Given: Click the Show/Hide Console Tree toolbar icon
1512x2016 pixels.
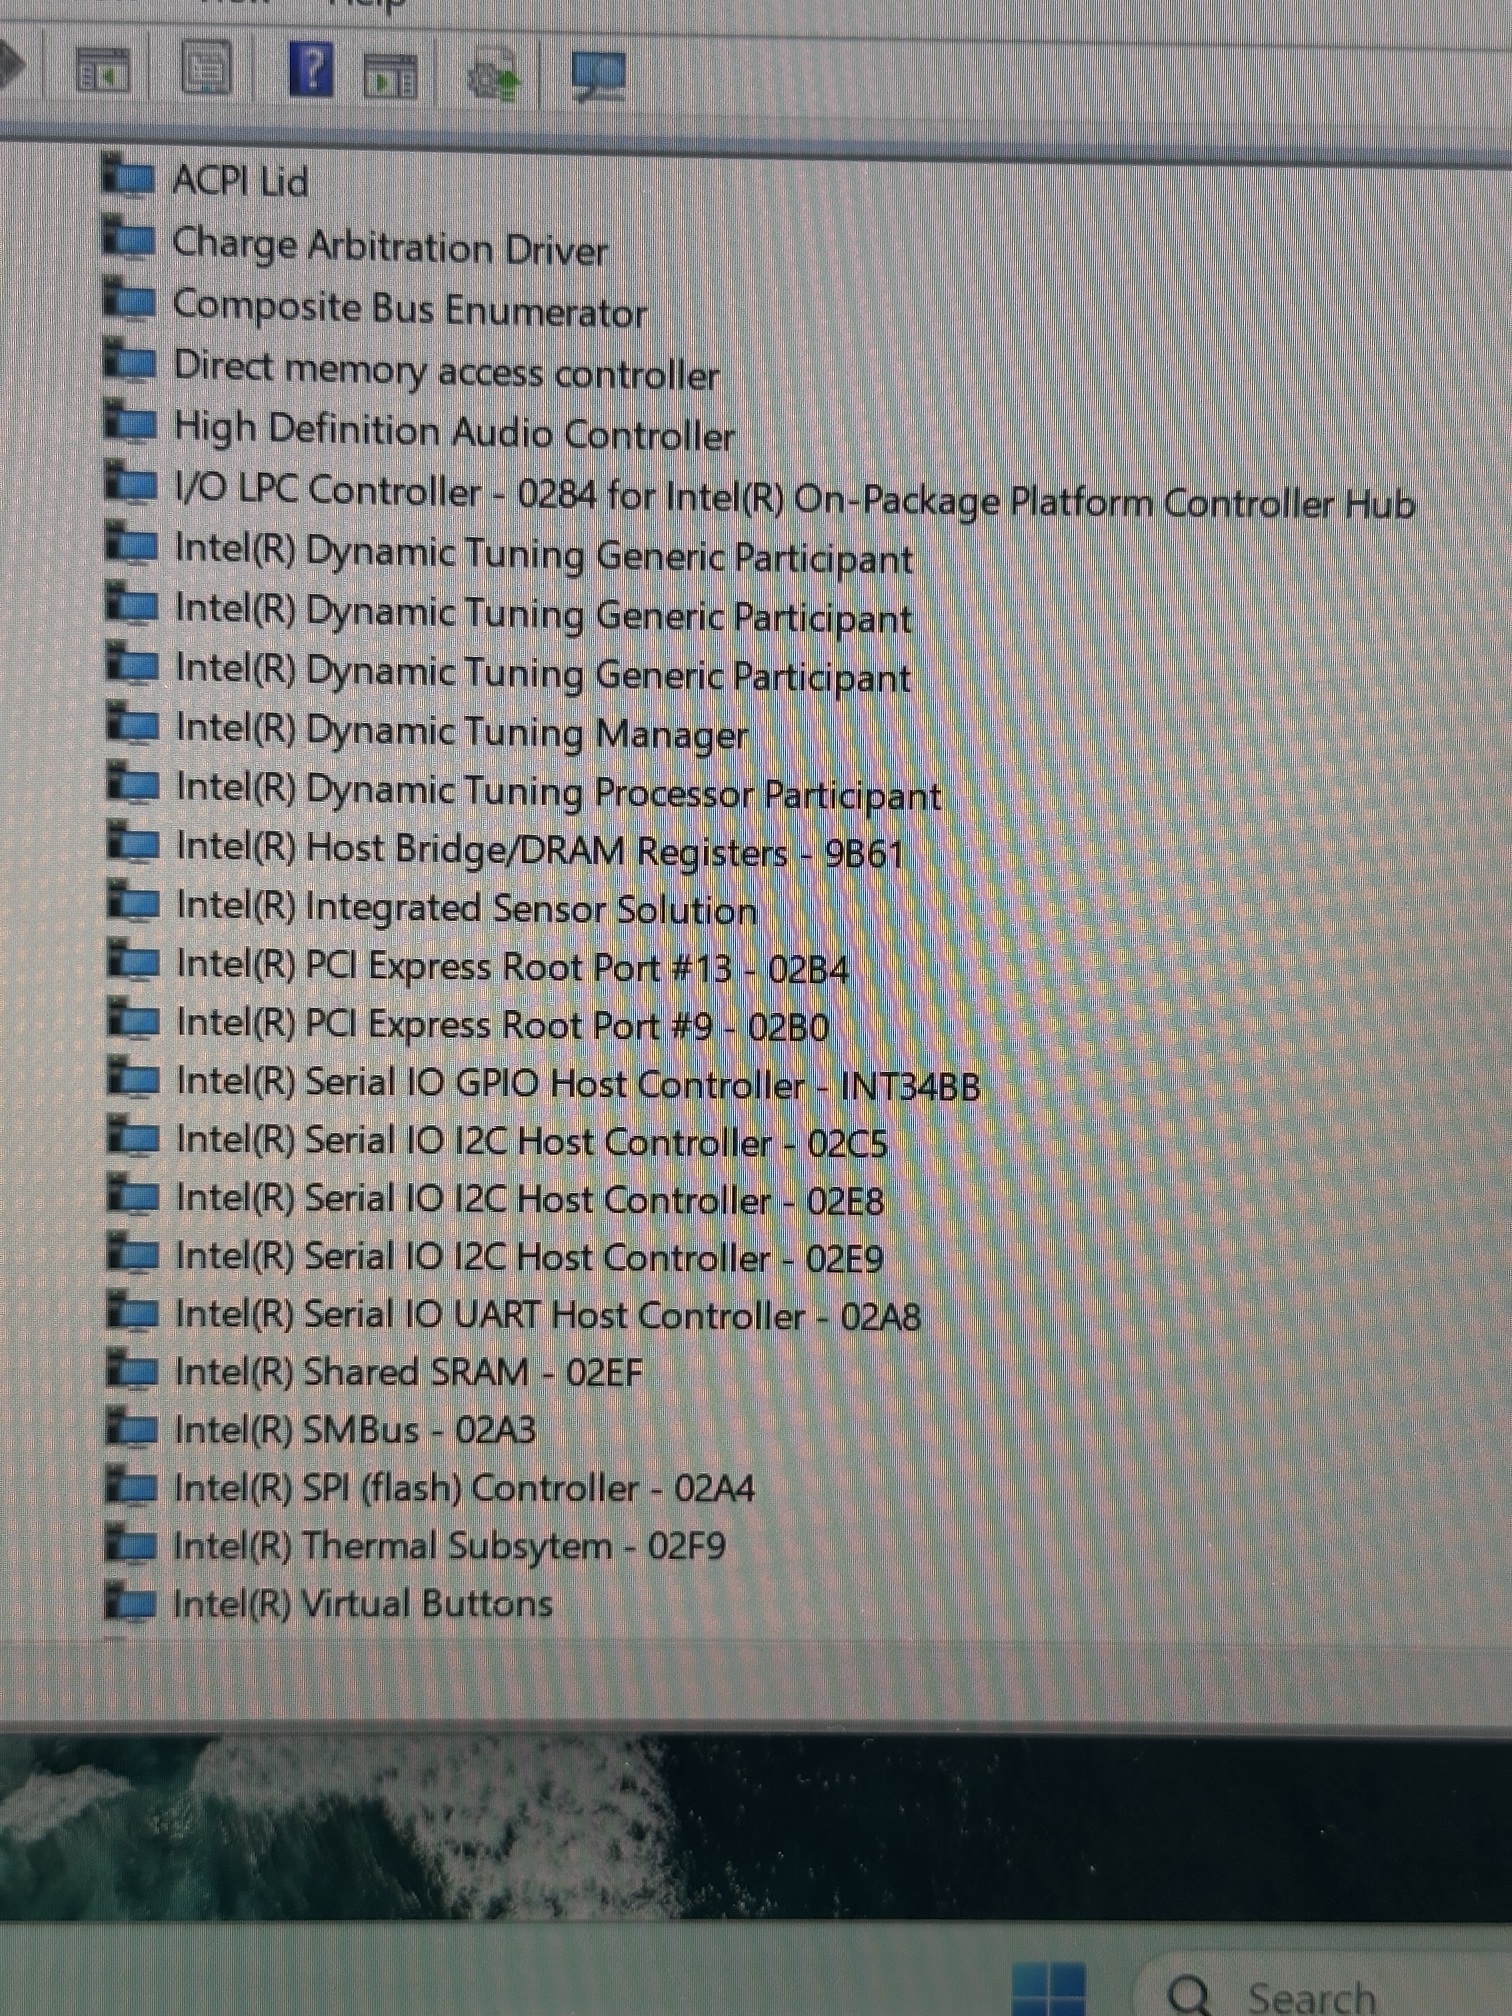Looking at the screenshot, I should (103, 69).
